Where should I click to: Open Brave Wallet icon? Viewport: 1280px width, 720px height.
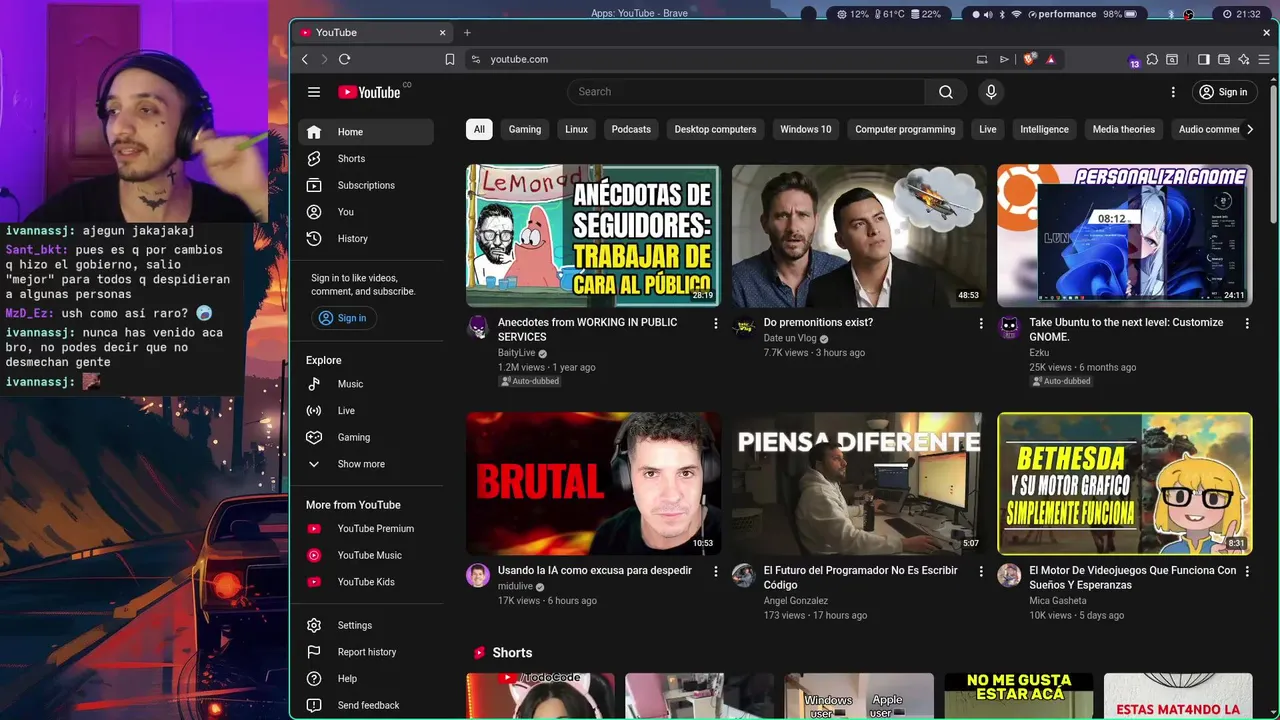(x=1224, y=59)
